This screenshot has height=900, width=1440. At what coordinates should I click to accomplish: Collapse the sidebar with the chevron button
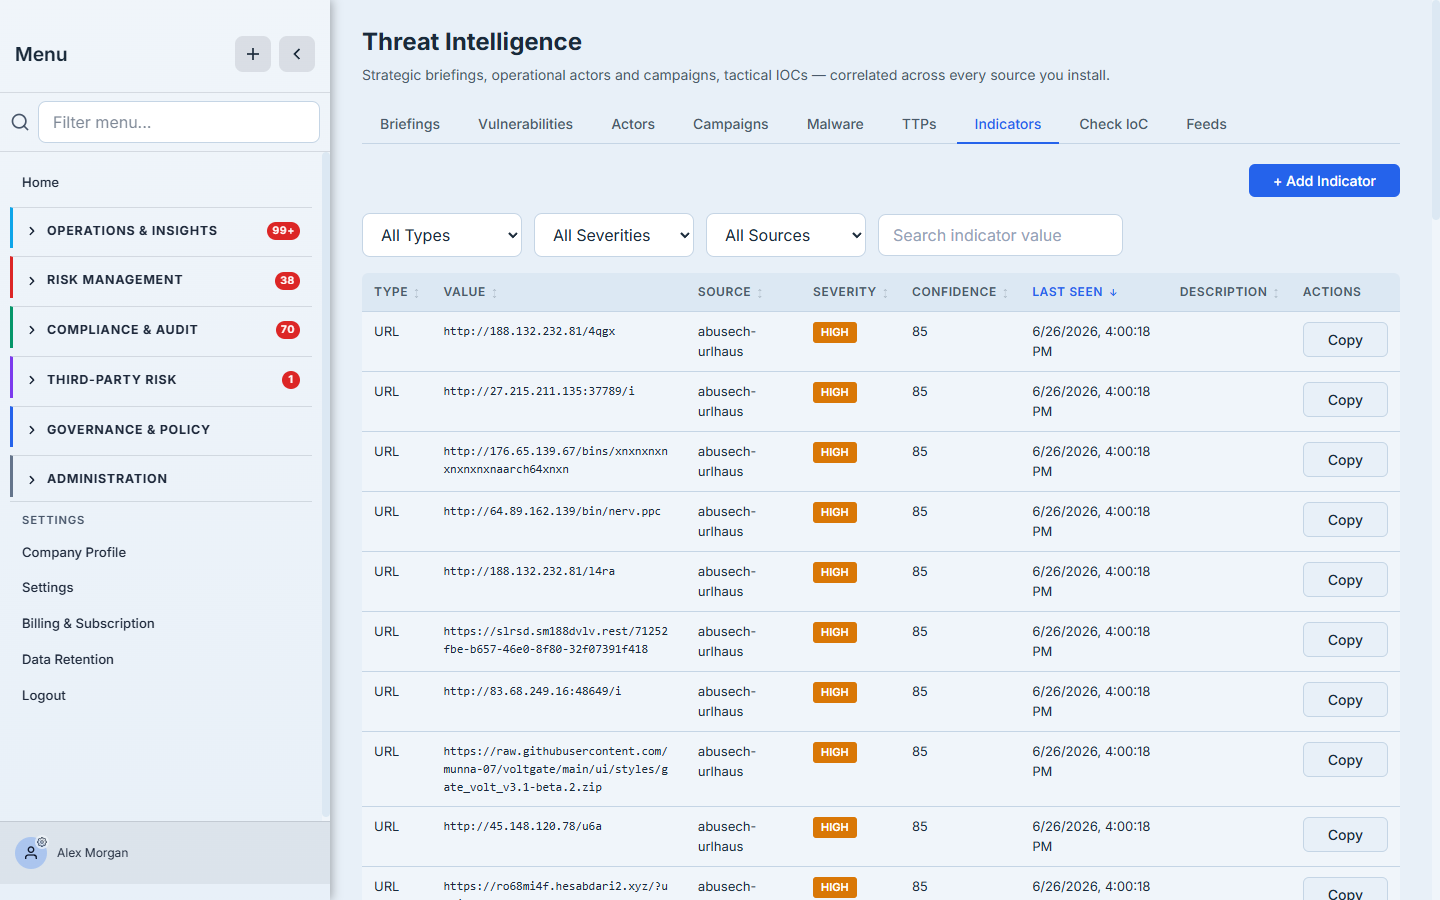pos(297,54)
